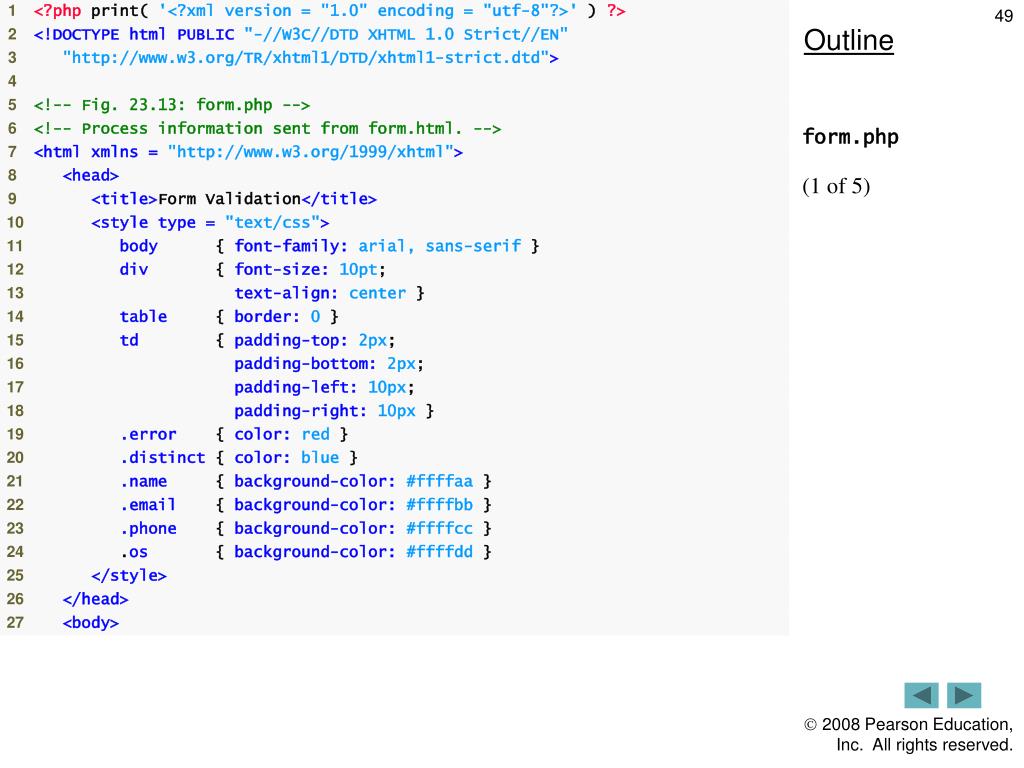Click the .error color: red rule
The height and width of the screenshot is (768, 1024).
coord(234,434)
